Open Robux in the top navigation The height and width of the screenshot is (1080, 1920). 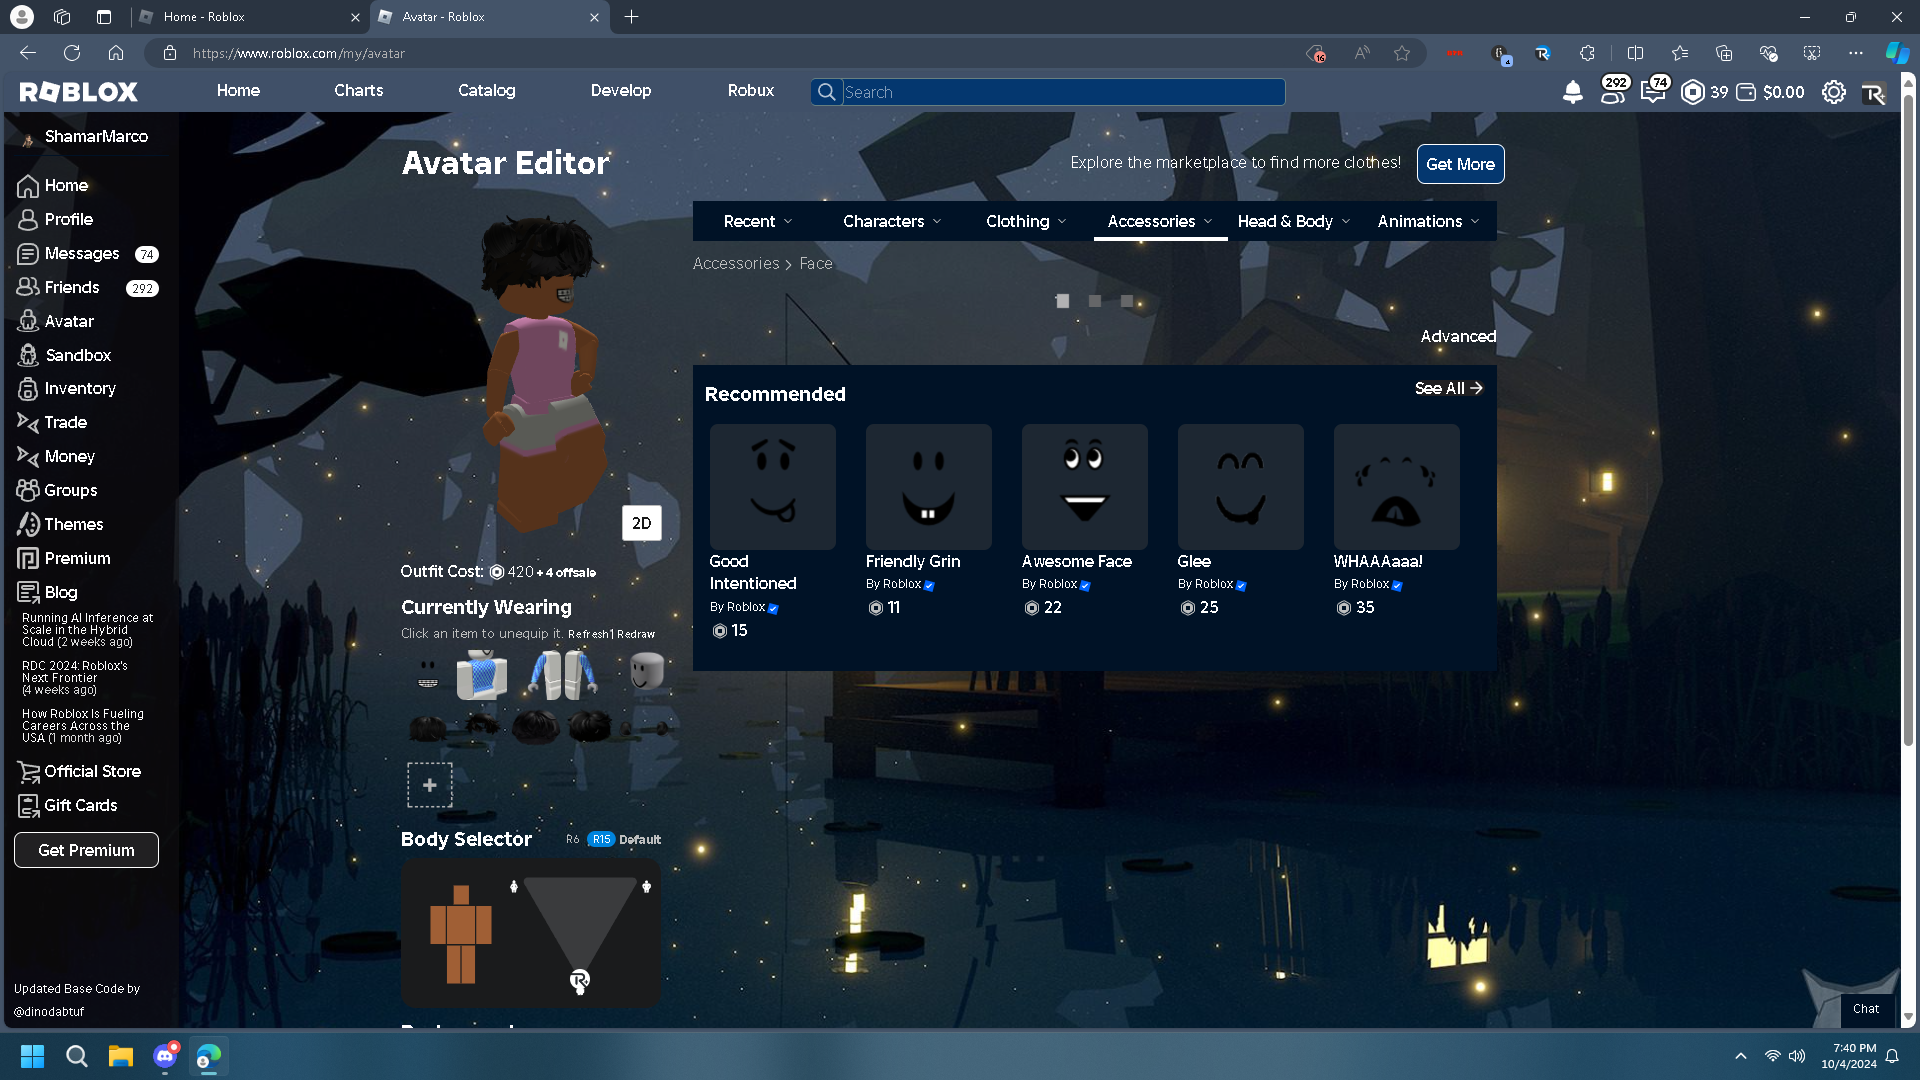pos(751,91)
